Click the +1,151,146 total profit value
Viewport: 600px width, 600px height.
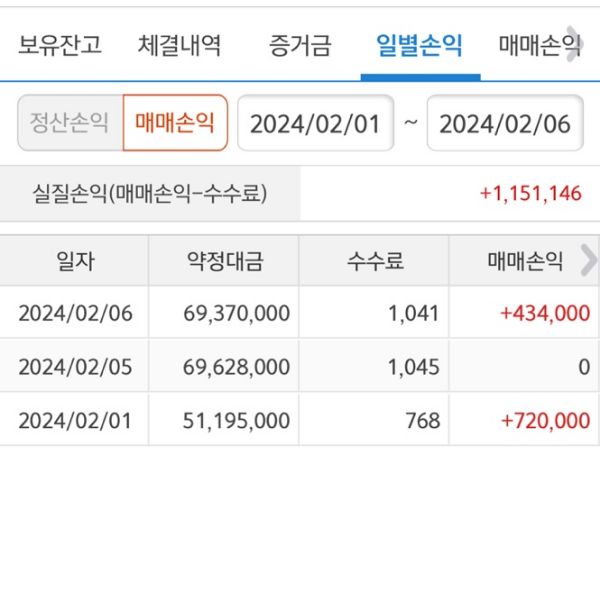pos(530,193)
